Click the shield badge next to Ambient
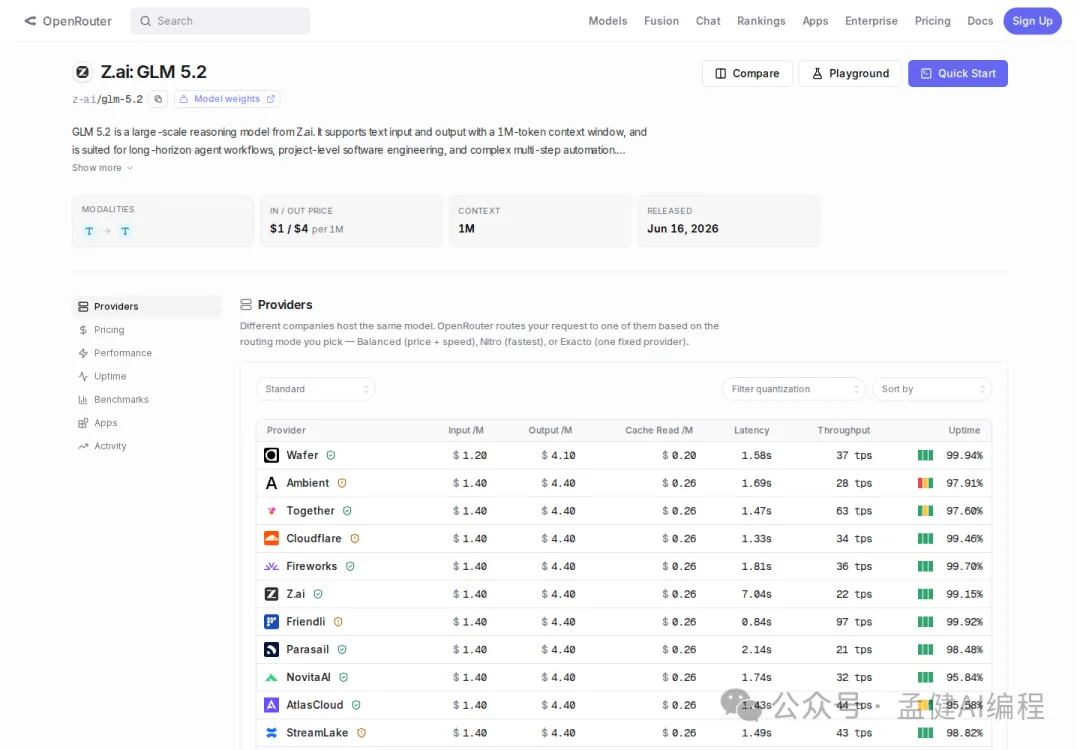This screenshot has height=750, width=1080. pos(342,483)
